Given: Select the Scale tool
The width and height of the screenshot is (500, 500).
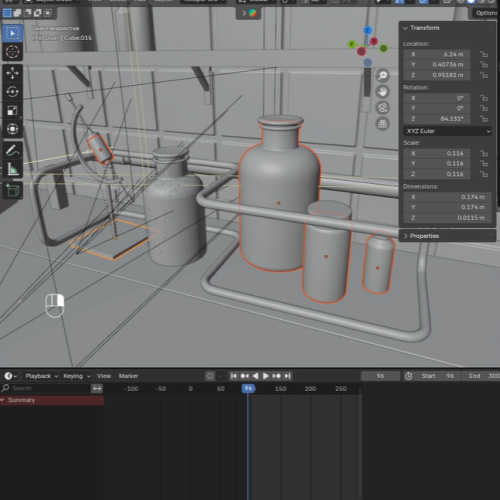Looking at the screenshot, I should 12,110.
